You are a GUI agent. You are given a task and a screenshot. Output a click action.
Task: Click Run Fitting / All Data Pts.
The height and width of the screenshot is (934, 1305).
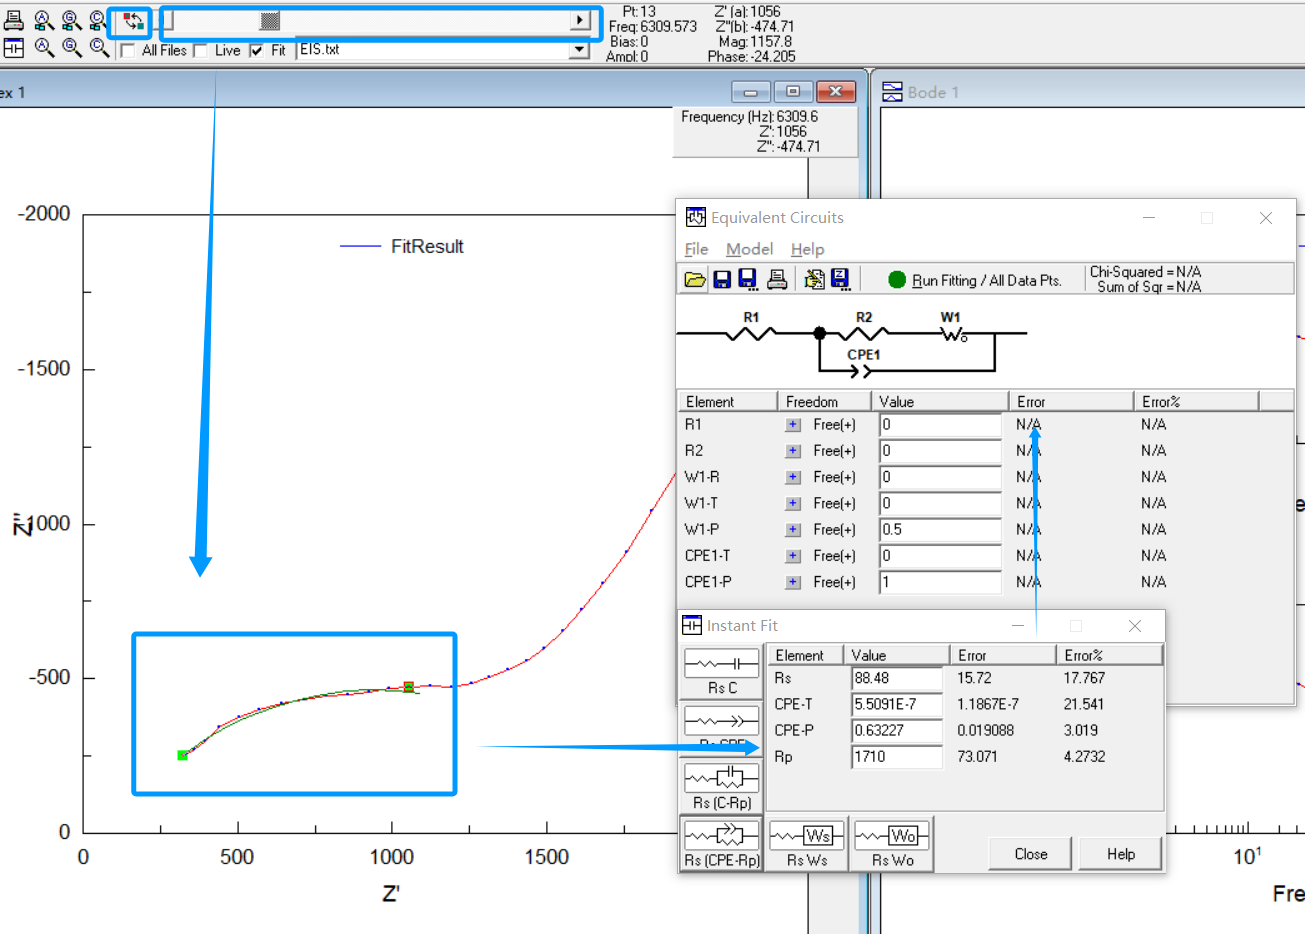pos(974,280)
